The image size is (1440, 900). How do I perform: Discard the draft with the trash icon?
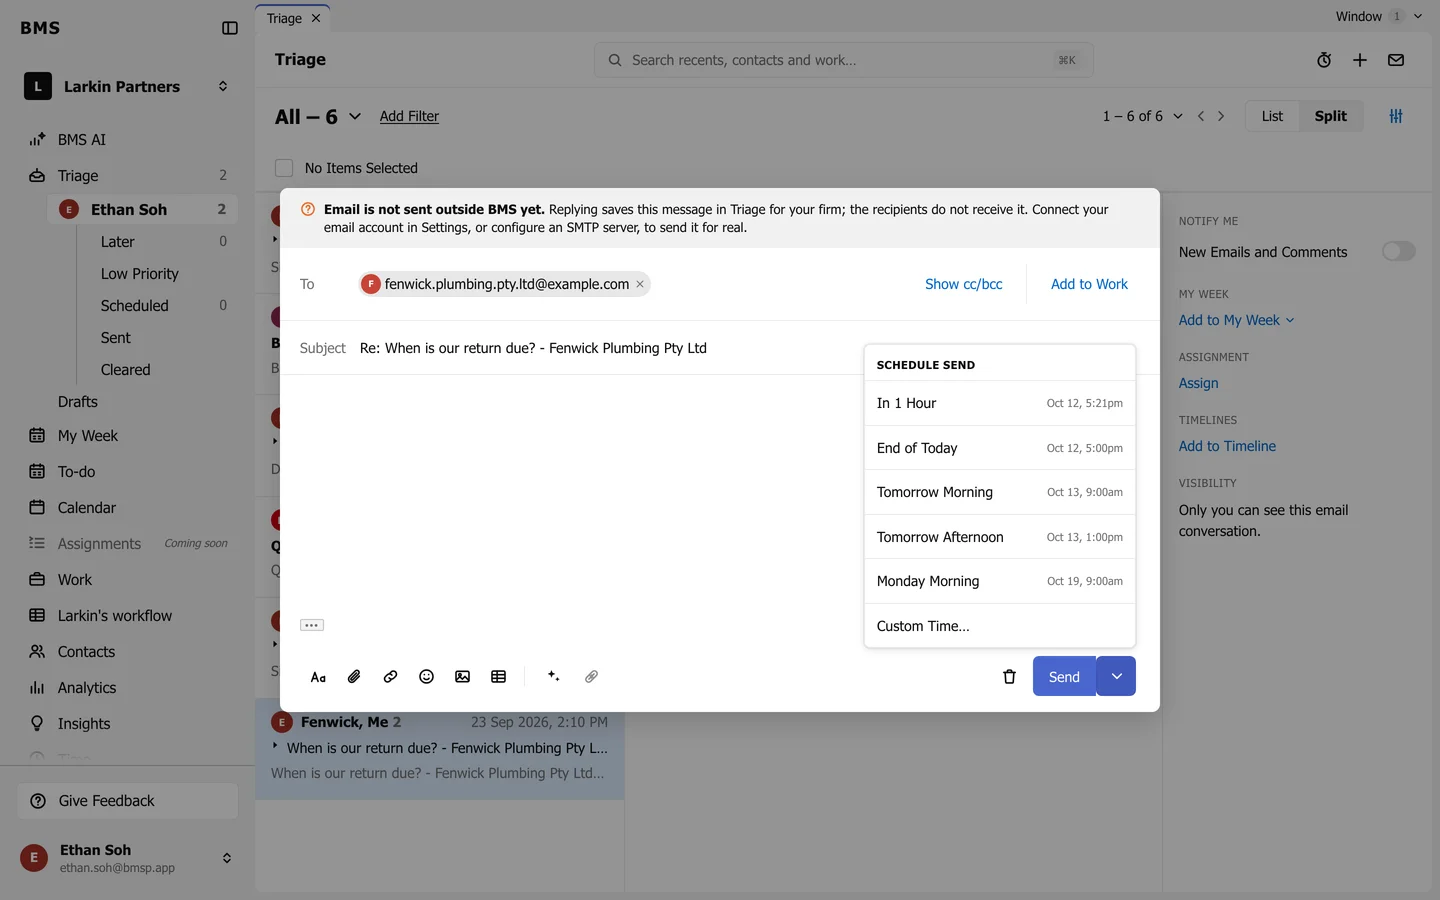tap(1009, 677)
